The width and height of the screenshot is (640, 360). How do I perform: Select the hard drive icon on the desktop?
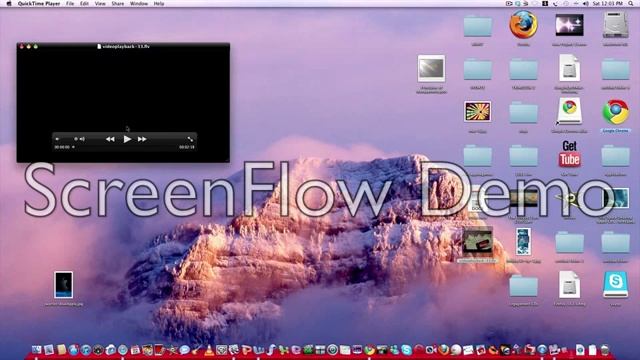coord(616,25)
